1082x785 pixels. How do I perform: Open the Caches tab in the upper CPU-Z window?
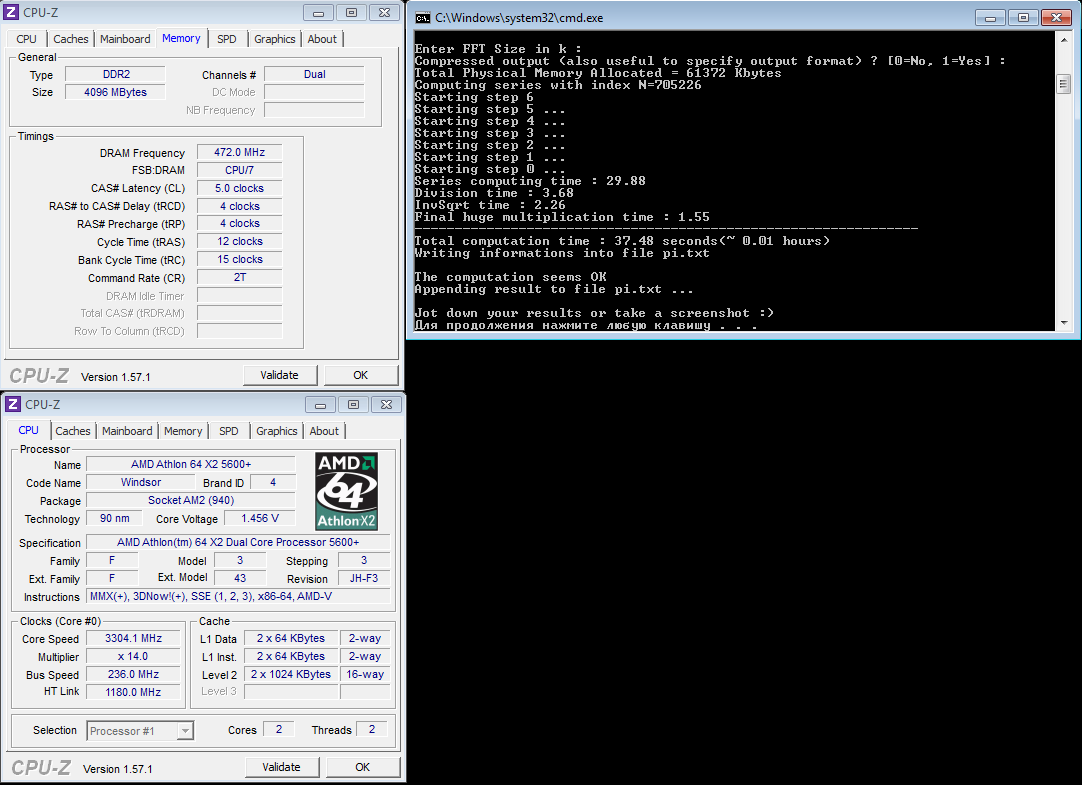click(x=70, y=39)
